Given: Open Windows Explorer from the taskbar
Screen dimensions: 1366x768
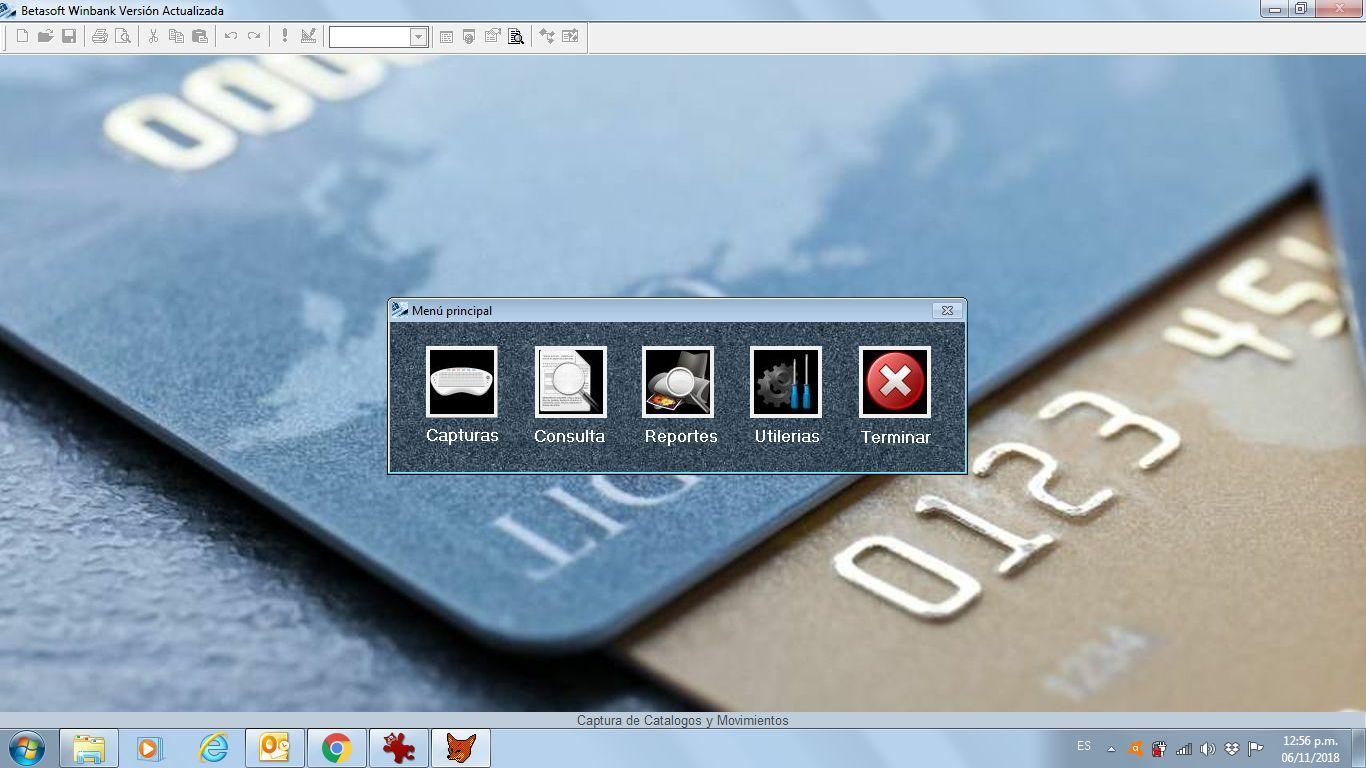Looking at the screenshot, I should point(89,748).
